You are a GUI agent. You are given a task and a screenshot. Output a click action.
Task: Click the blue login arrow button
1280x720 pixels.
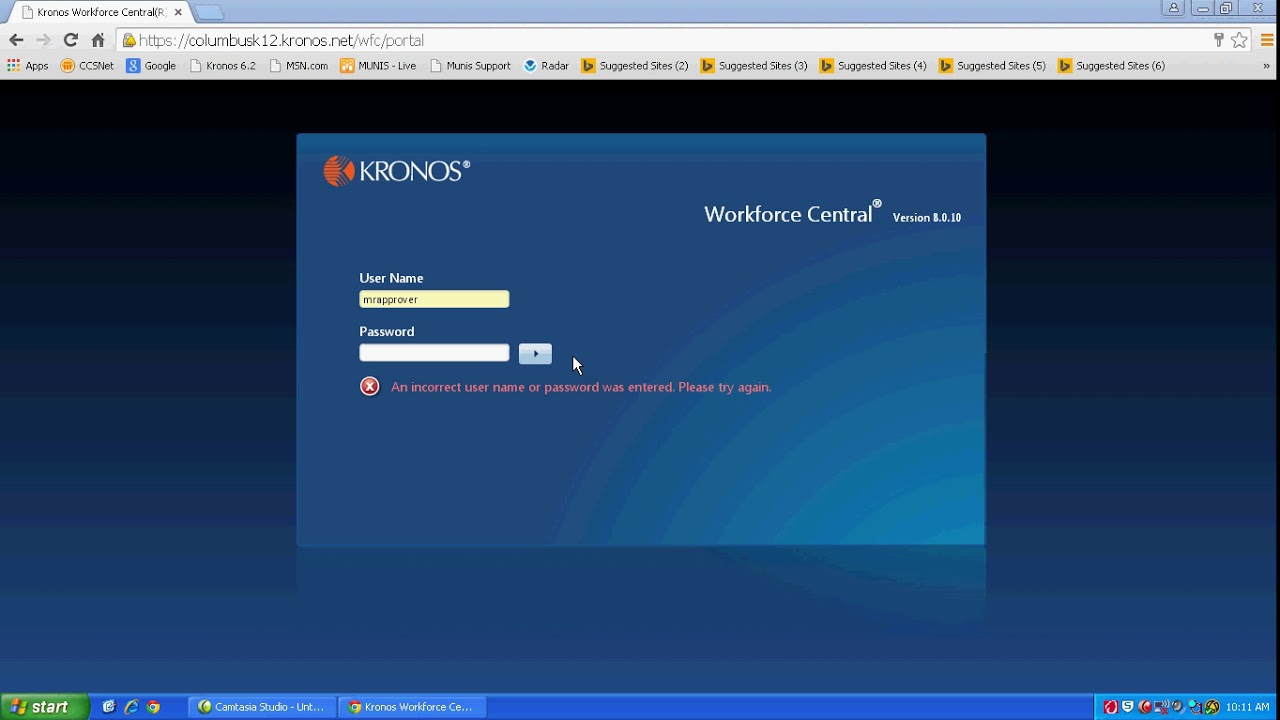[534, 353]
